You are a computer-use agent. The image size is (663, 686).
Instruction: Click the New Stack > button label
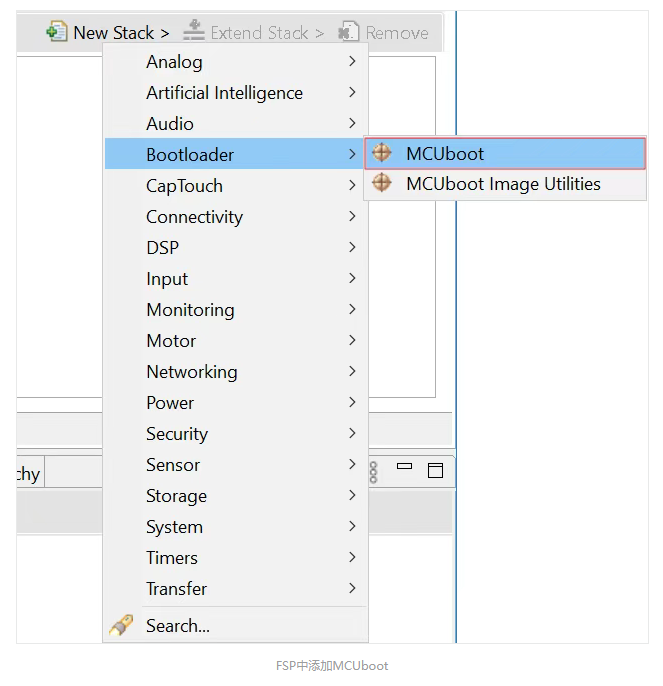(x=121, y=33)
